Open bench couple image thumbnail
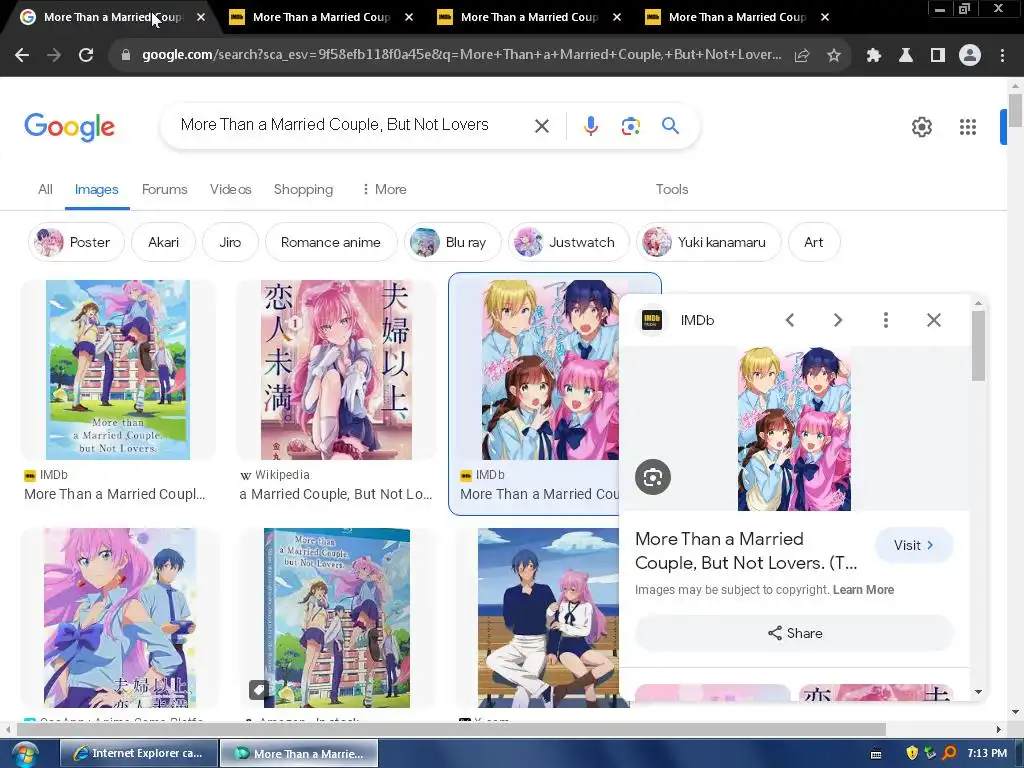Viewport: 1024px width, 768px height. pos(549,618)
